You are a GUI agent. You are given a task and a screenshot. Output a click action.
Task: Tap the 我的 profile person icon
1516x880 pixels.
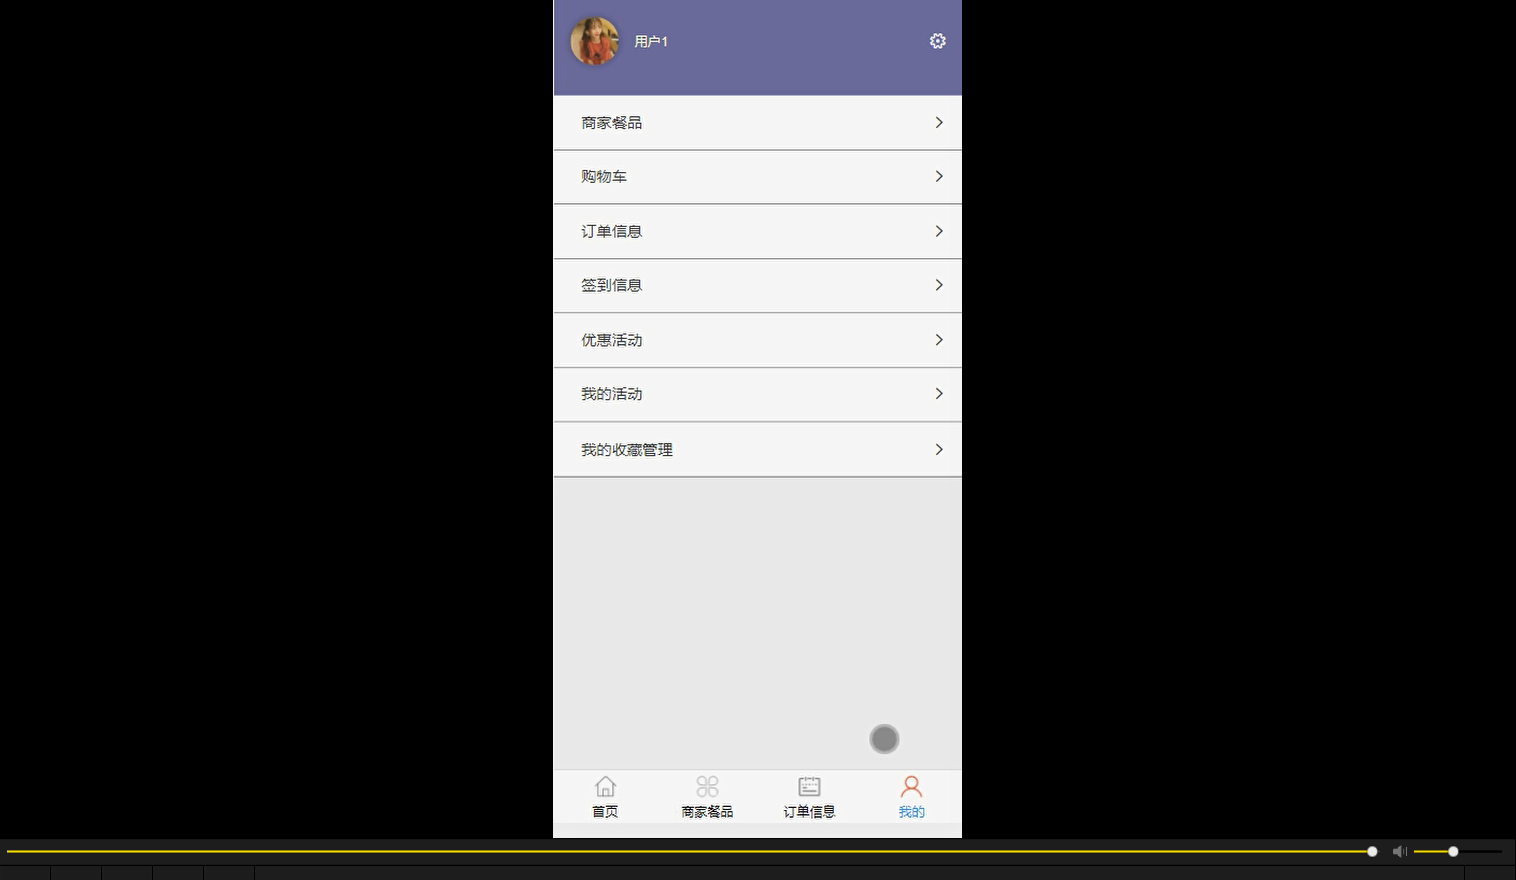tap(911, 787)
